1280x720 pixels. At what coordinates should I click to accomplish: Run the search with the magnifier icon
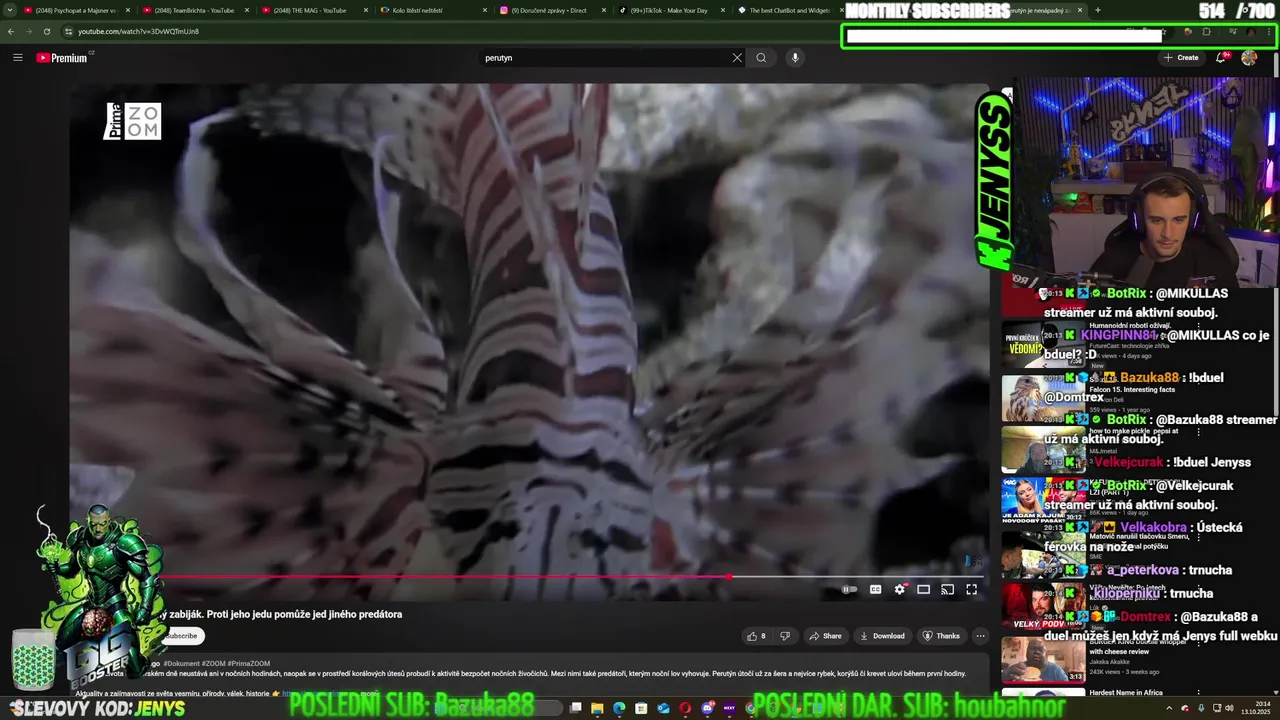coord(761,58)
